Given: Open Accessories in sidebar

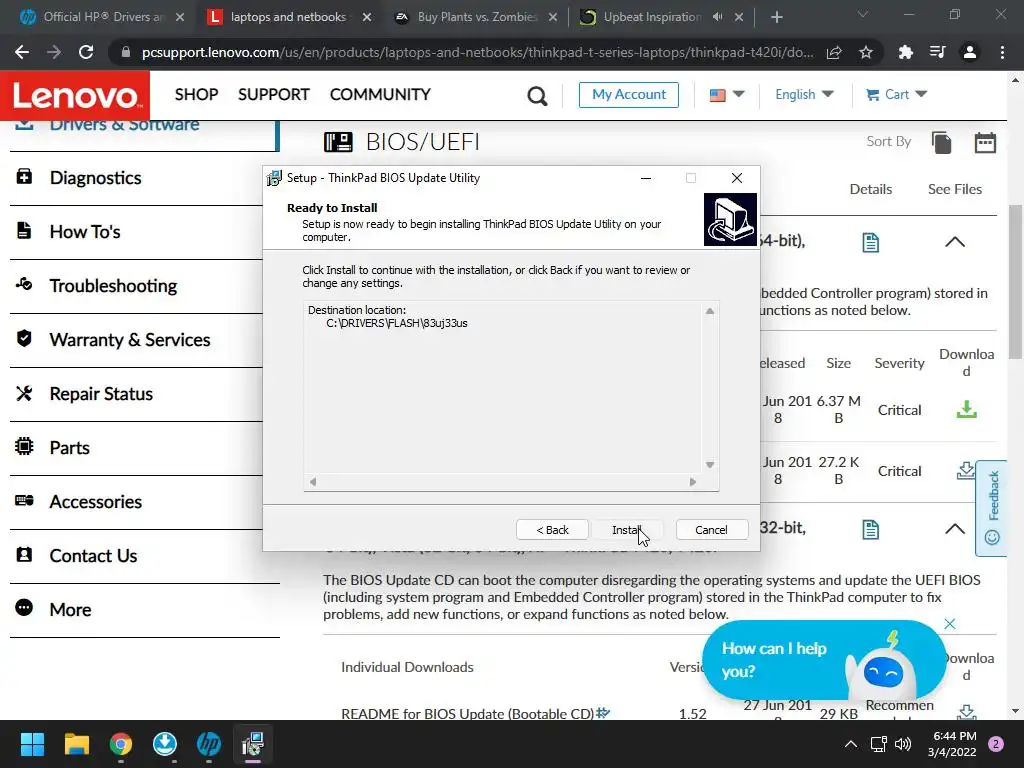Looking at the screenshot, I should pos(95,502).
